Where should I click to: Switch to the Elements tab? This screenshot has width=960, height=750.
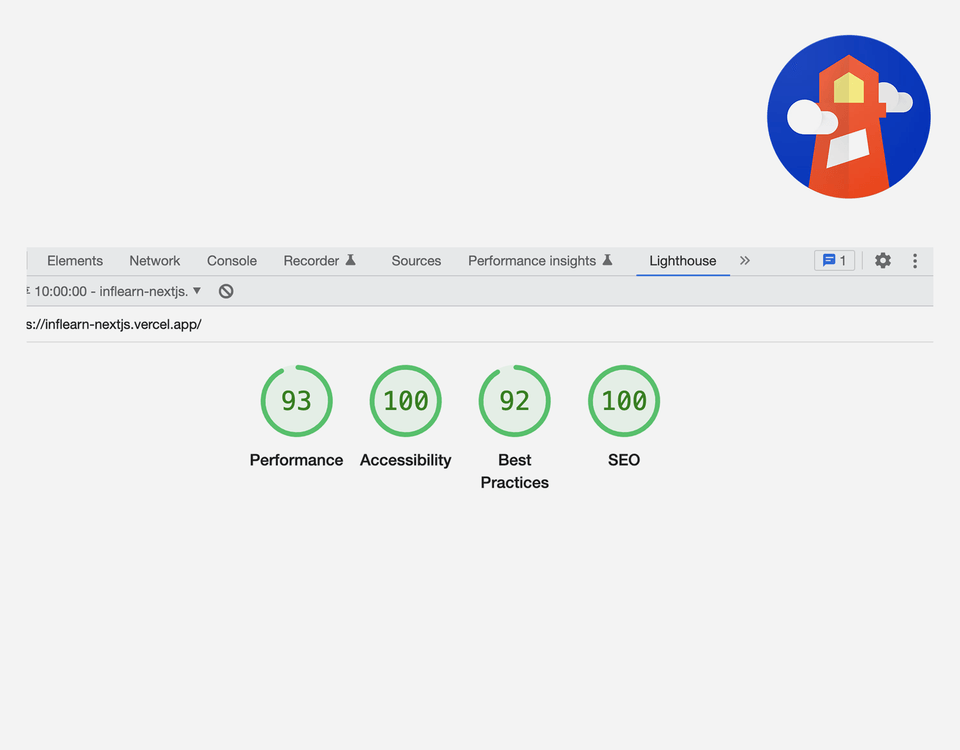coord(75,261)
